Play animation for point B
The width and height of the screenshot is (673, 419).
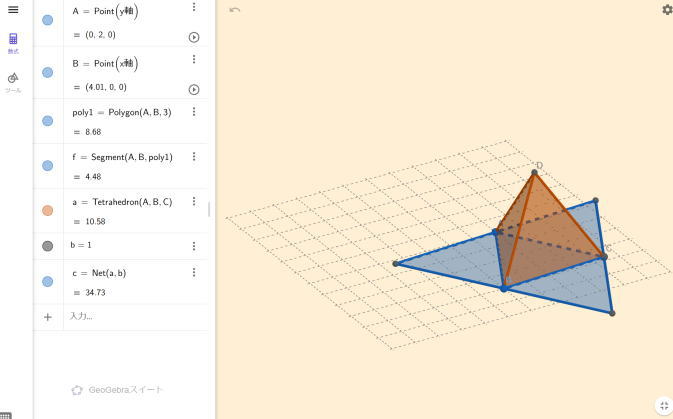[x=194, y=89]
